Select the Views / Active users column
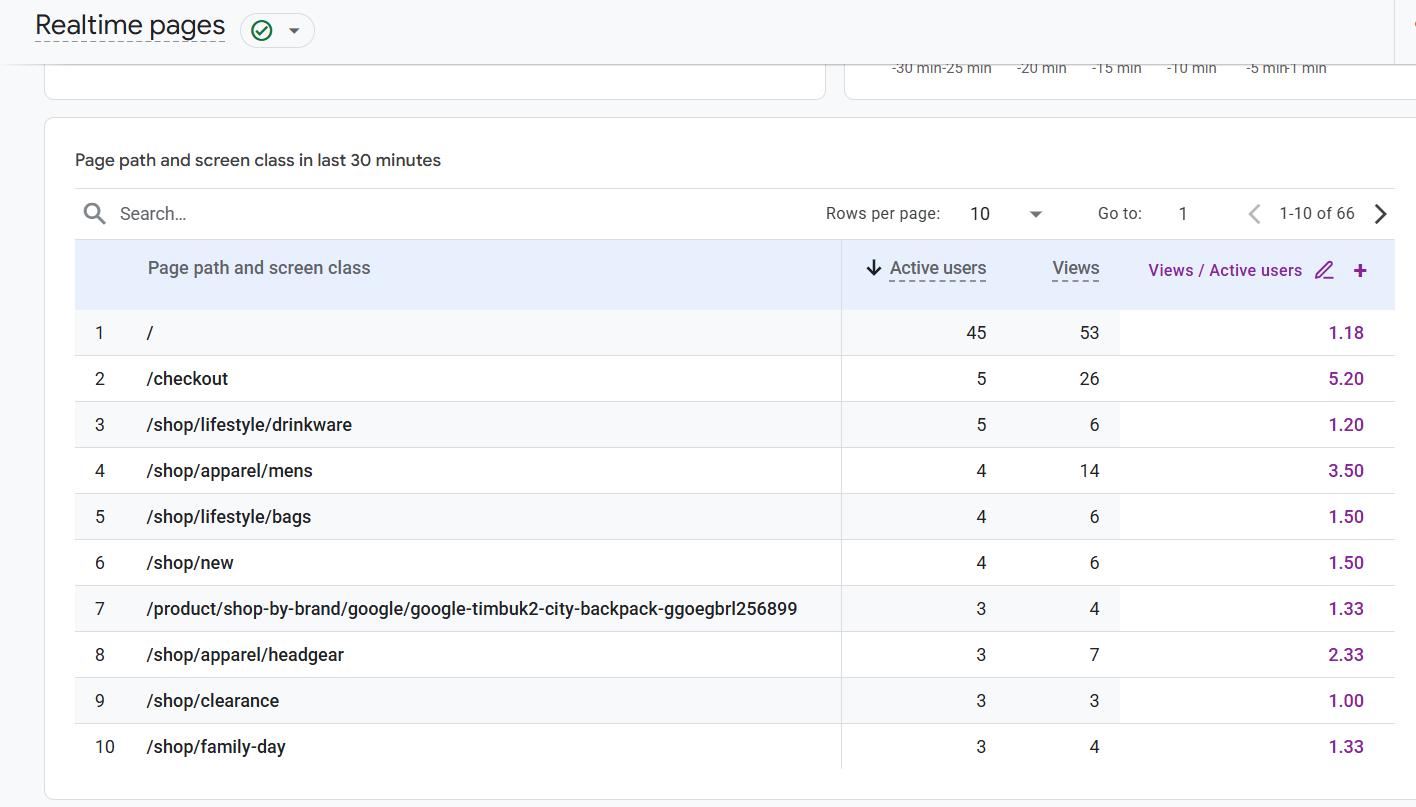 1225,270
